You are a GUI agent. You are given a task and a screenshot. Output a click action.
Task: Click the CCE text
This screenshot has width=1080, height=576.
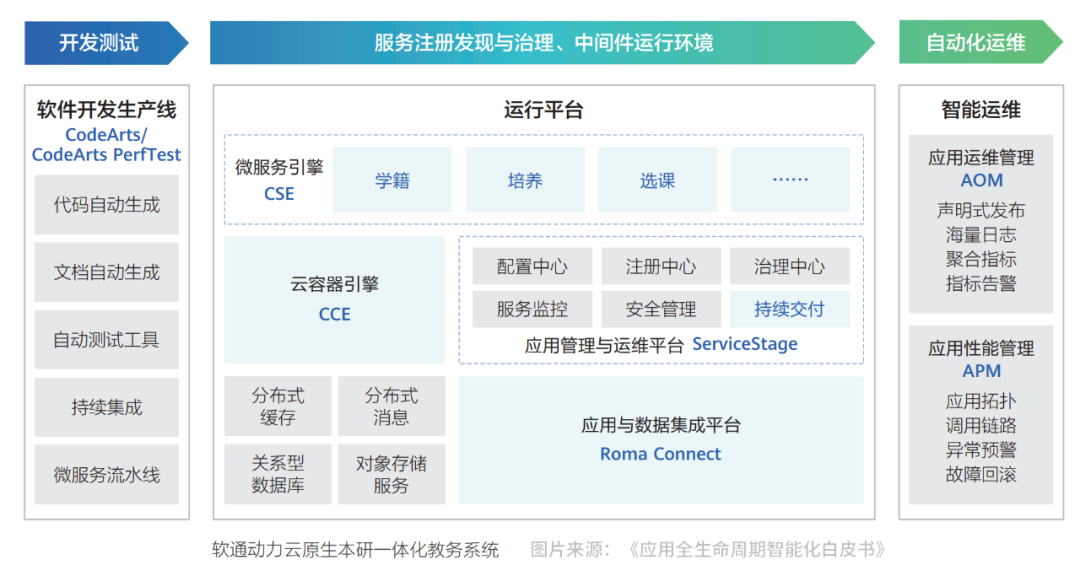(335, 314)
